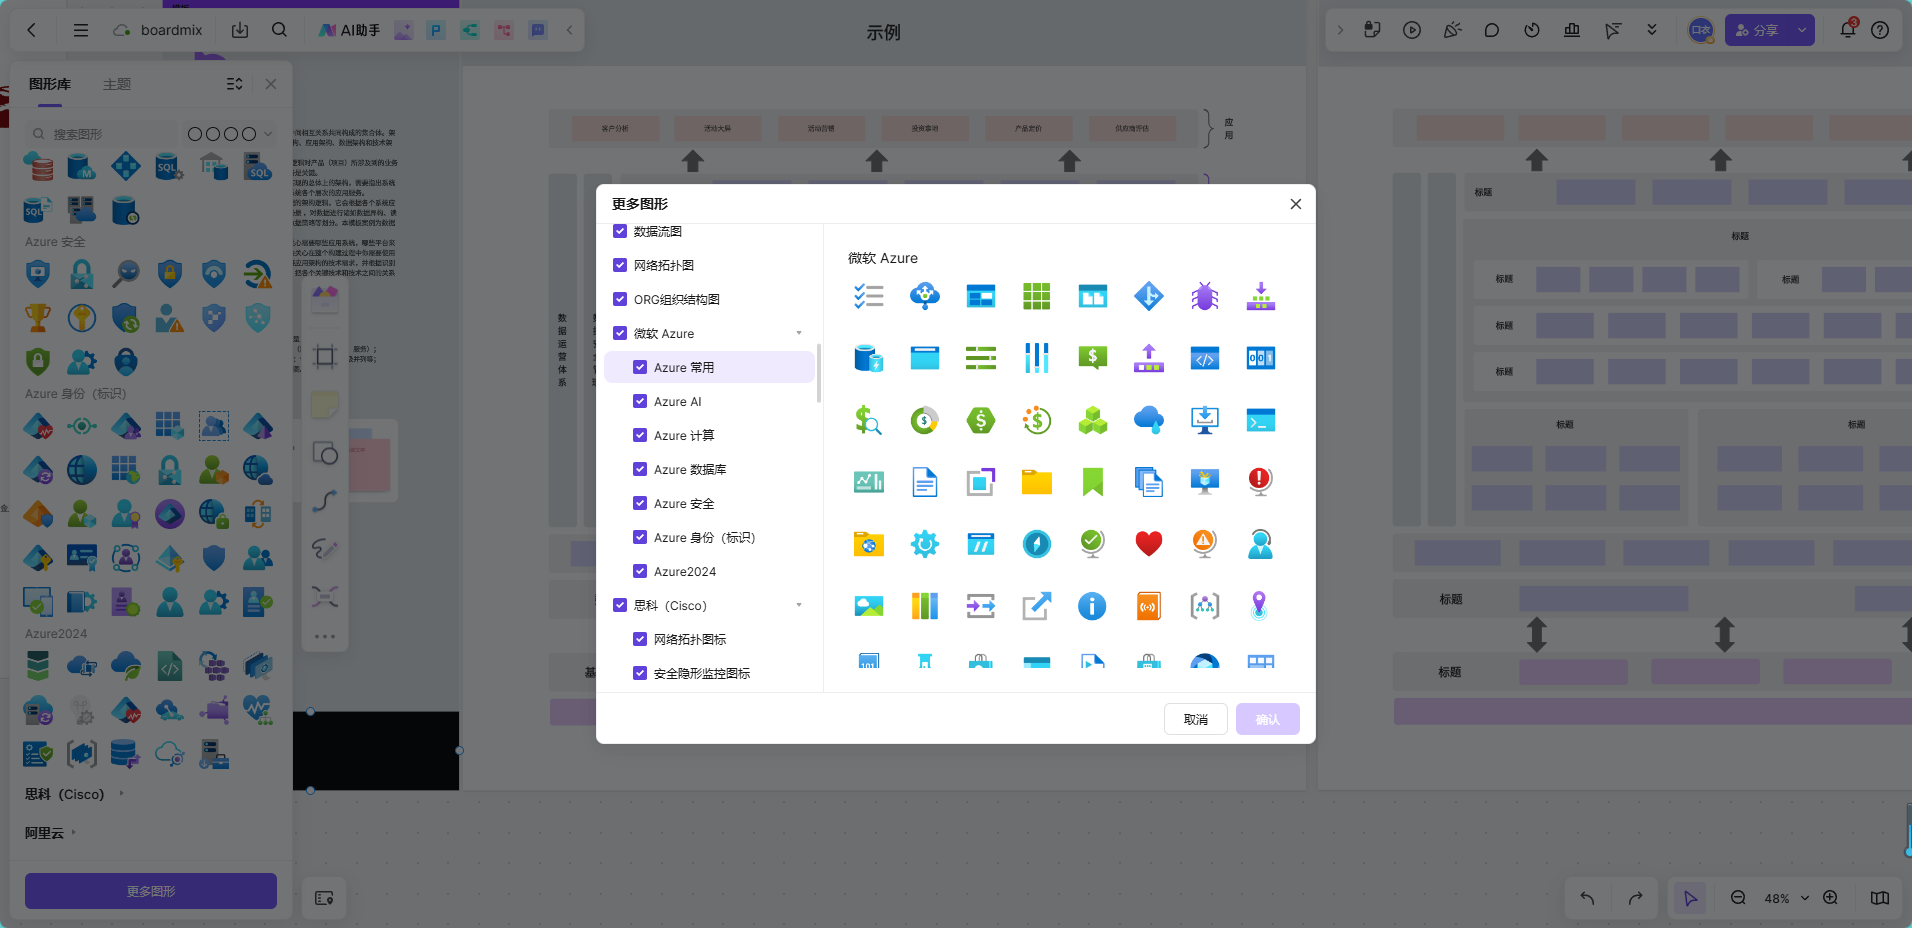Viewport: 1912px width, 928px height.
Task: Open the hamburger menu icon
Action: (81, 30)
